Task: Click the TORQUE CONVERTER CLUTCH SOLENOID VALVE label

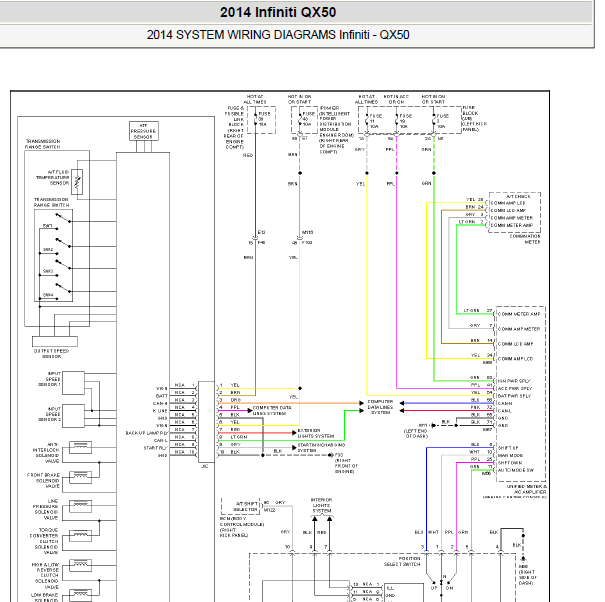Action: coord(44,541)
